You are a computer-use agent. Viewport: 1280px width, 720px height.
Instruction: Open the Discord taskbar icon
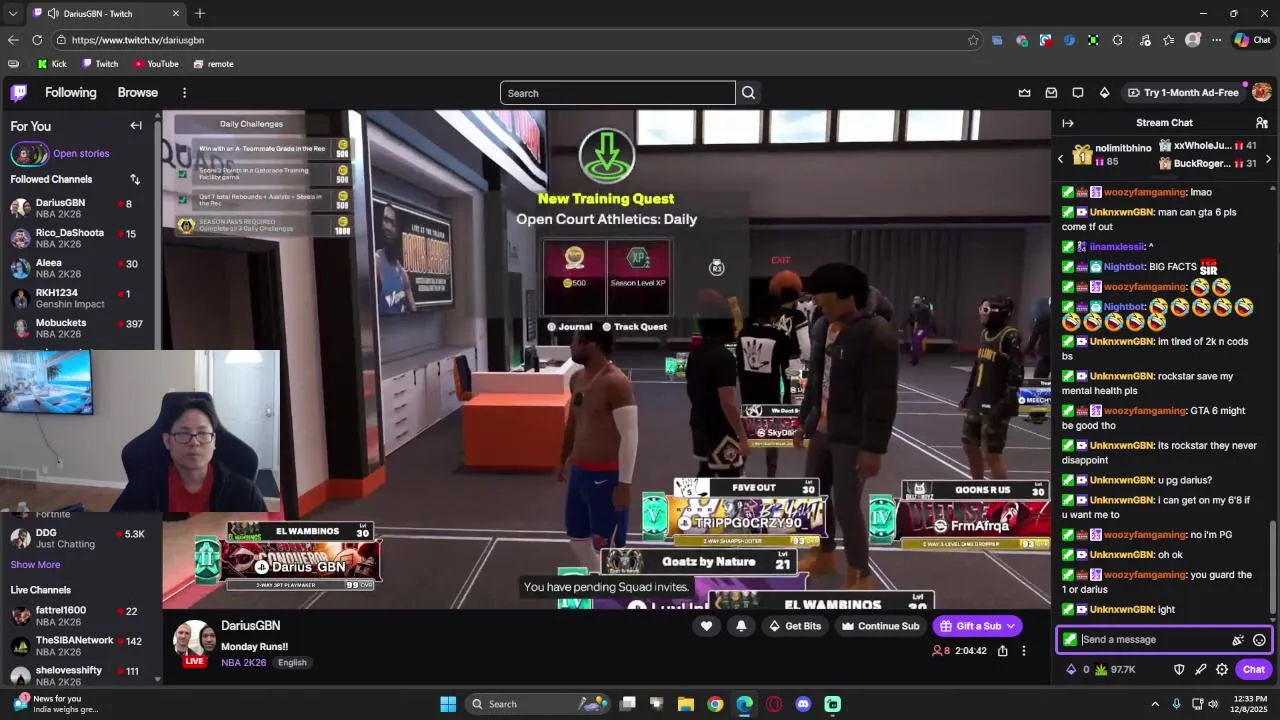(x=803, y=704)
